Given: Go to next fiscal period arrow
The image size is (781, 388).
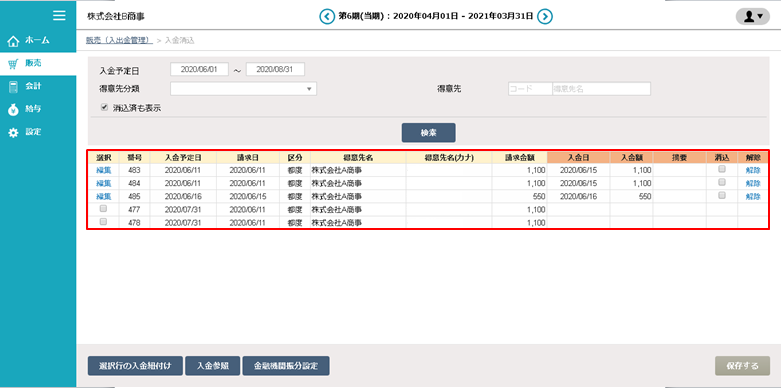Looking at the screenshot, I should tap(545, 16).
